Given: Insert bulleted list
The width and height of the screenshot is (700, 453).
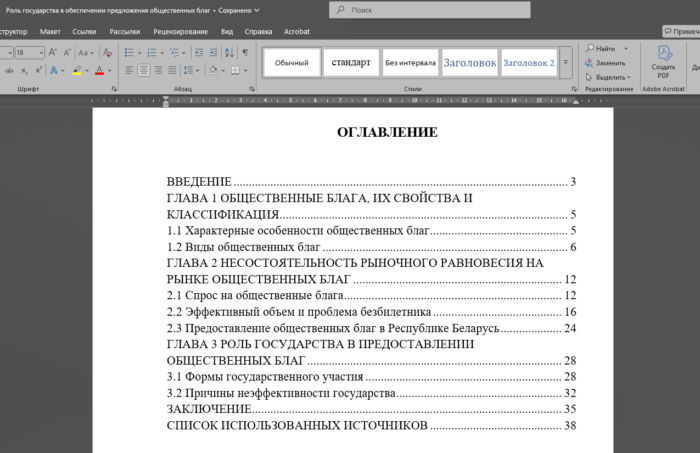Looking at the screenshot, I should tap(129, 53).
